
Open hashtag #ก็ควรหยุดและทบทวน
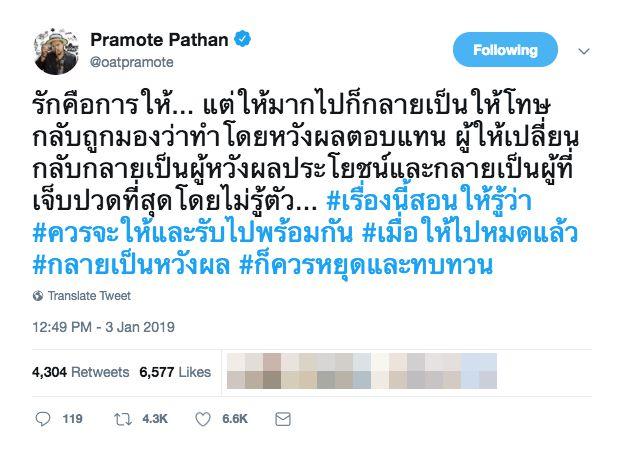[366, 265]
